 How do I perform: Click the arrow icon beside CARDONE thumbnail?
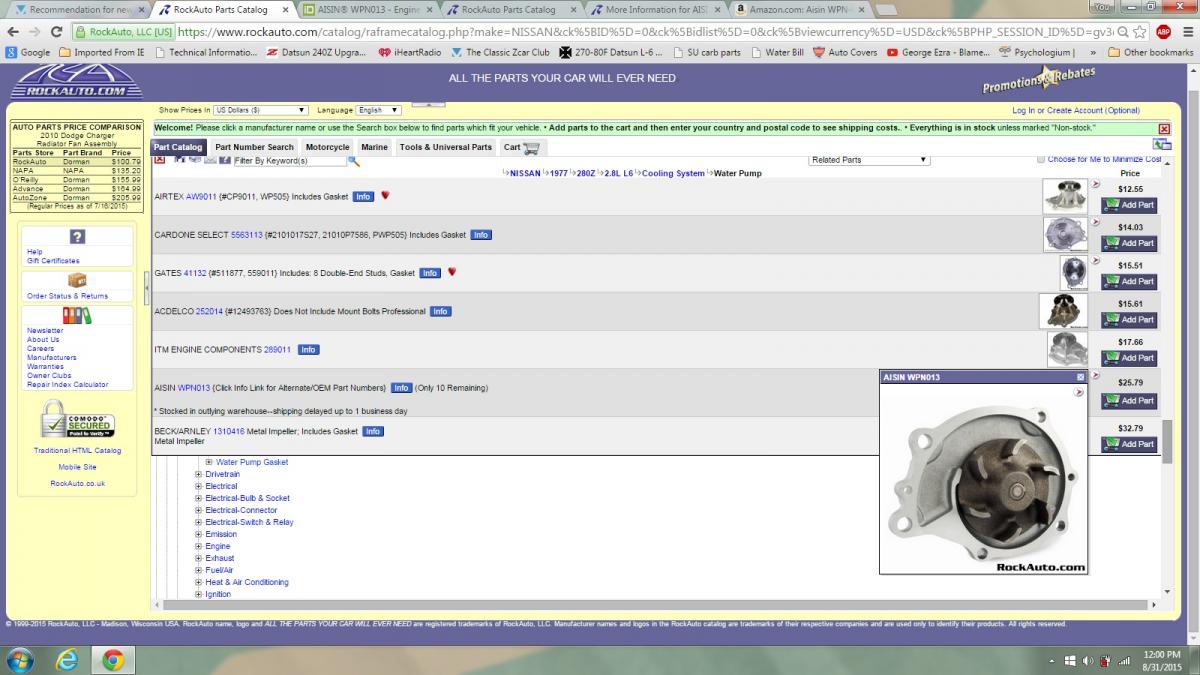click(x=1095, y=222)
